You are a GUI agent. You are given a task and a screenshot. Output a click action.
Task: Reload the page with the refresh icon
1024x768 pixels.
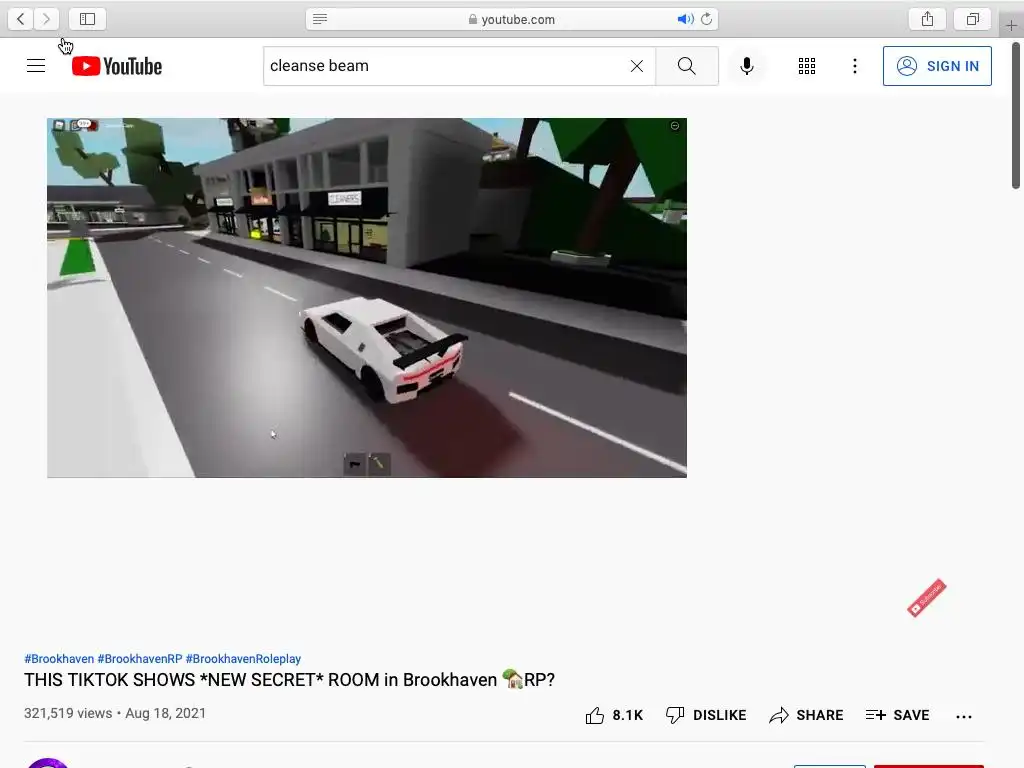[x=706, y=19]
